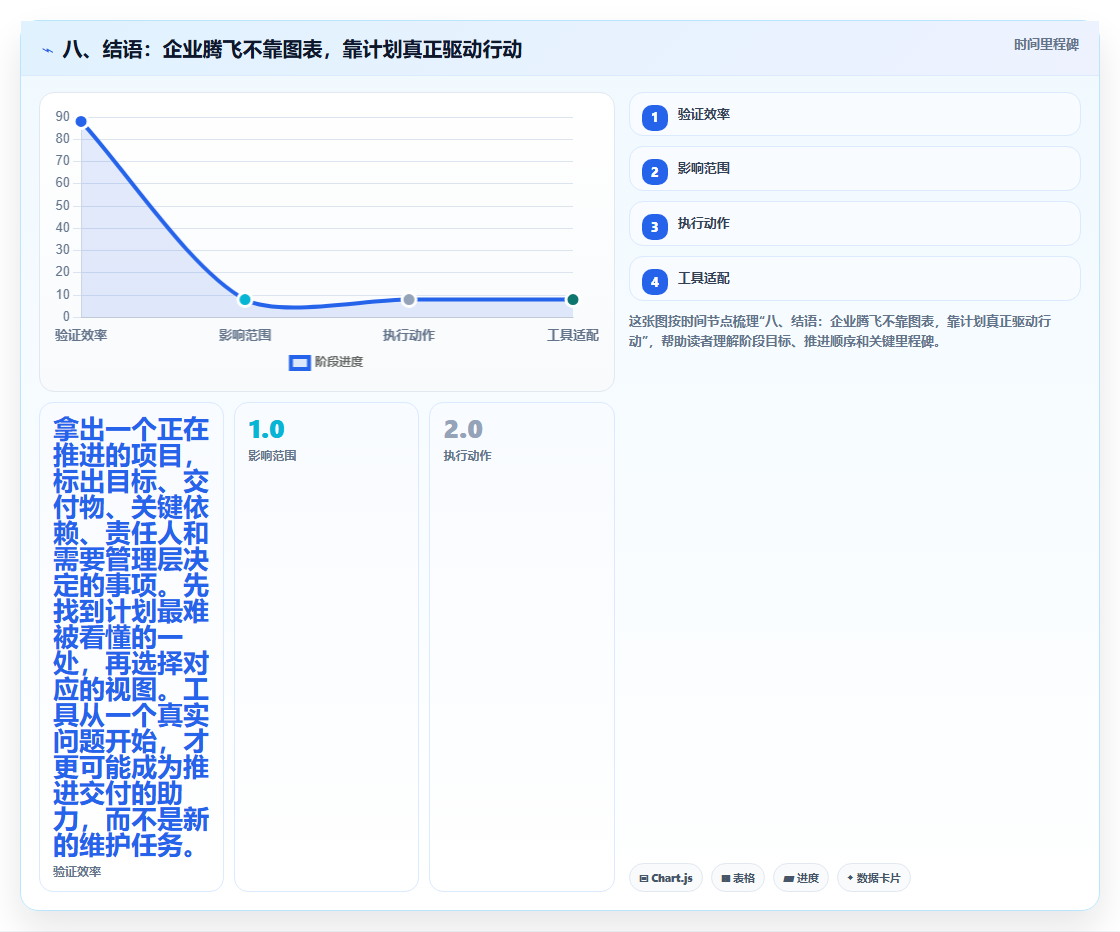Click the 影响范围 caption under 1.0
The height and width of the screenshot is (932, 1120).
pyautogui.click(x=272, y=456)
